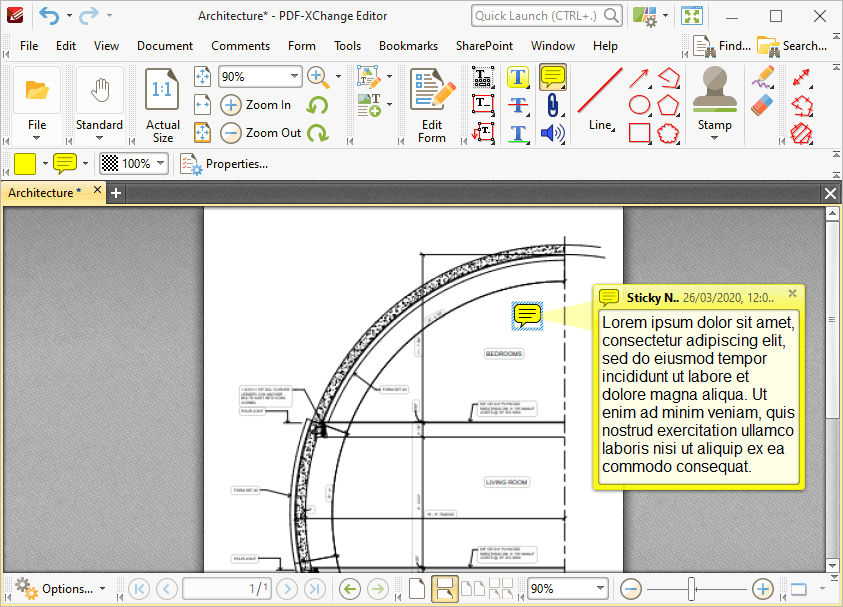Select the Sound annotation speaker tool
This screenshot has width=843, height=607.
pos(552,133)
